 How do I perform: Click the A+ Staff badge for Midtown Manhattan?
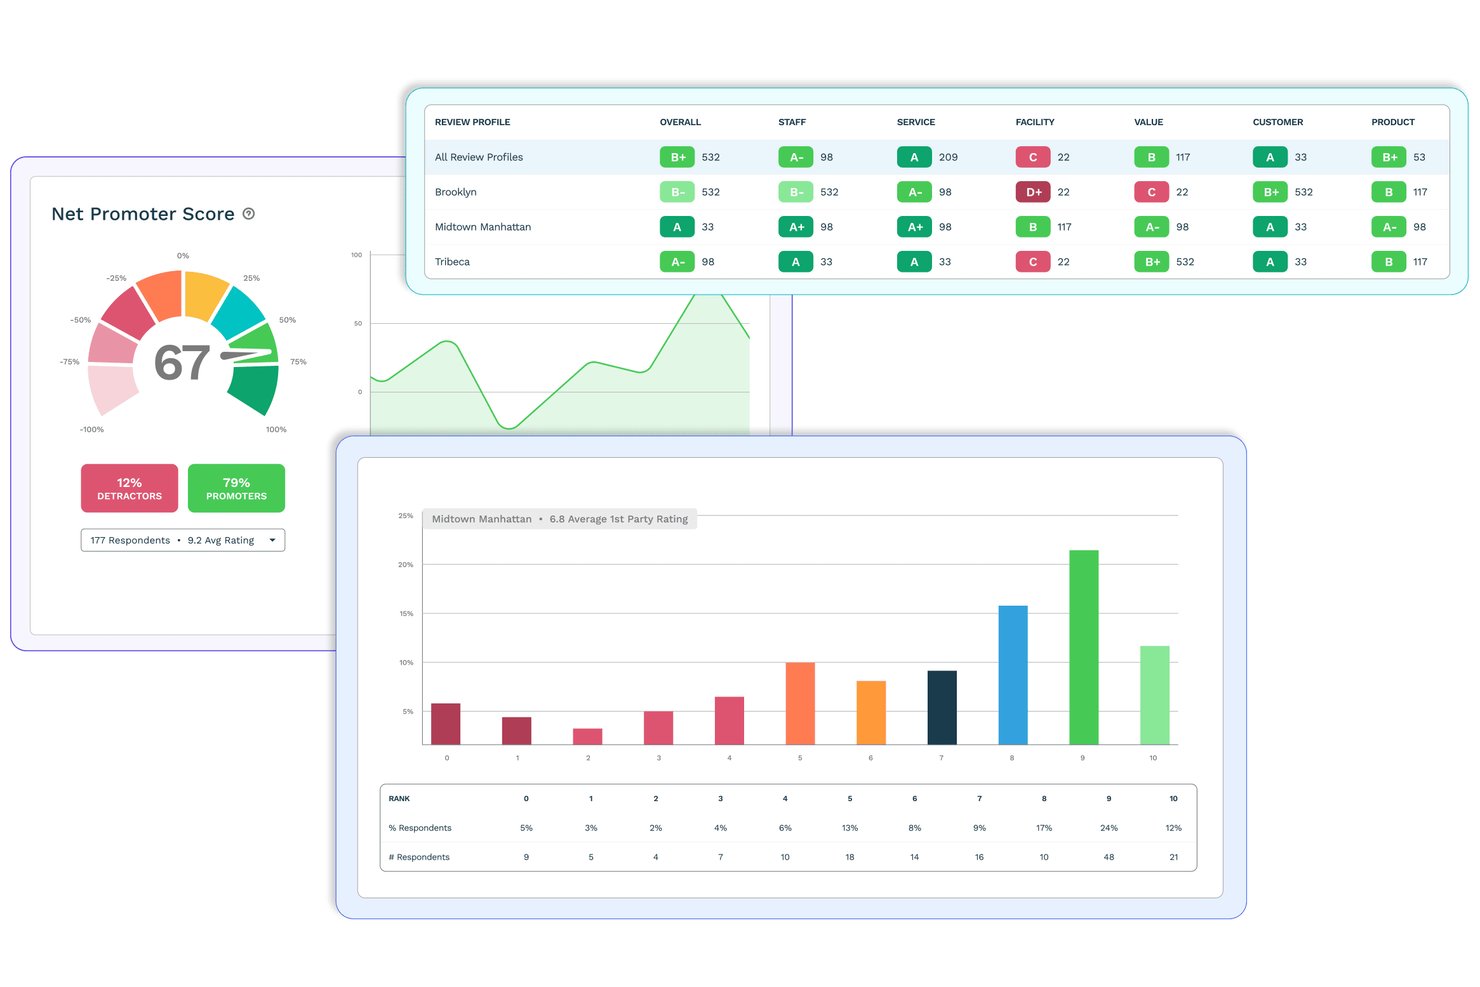[796, 227]
